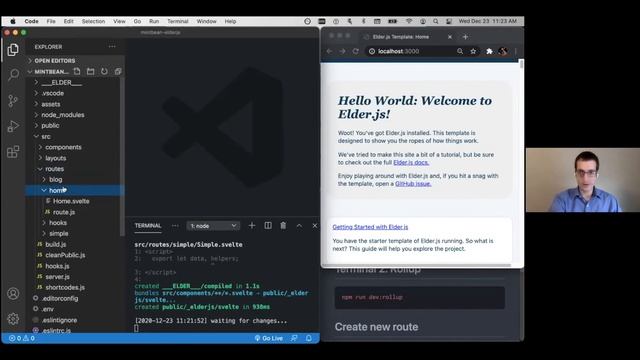
Task: Go back in the browser
Action: 329,51
